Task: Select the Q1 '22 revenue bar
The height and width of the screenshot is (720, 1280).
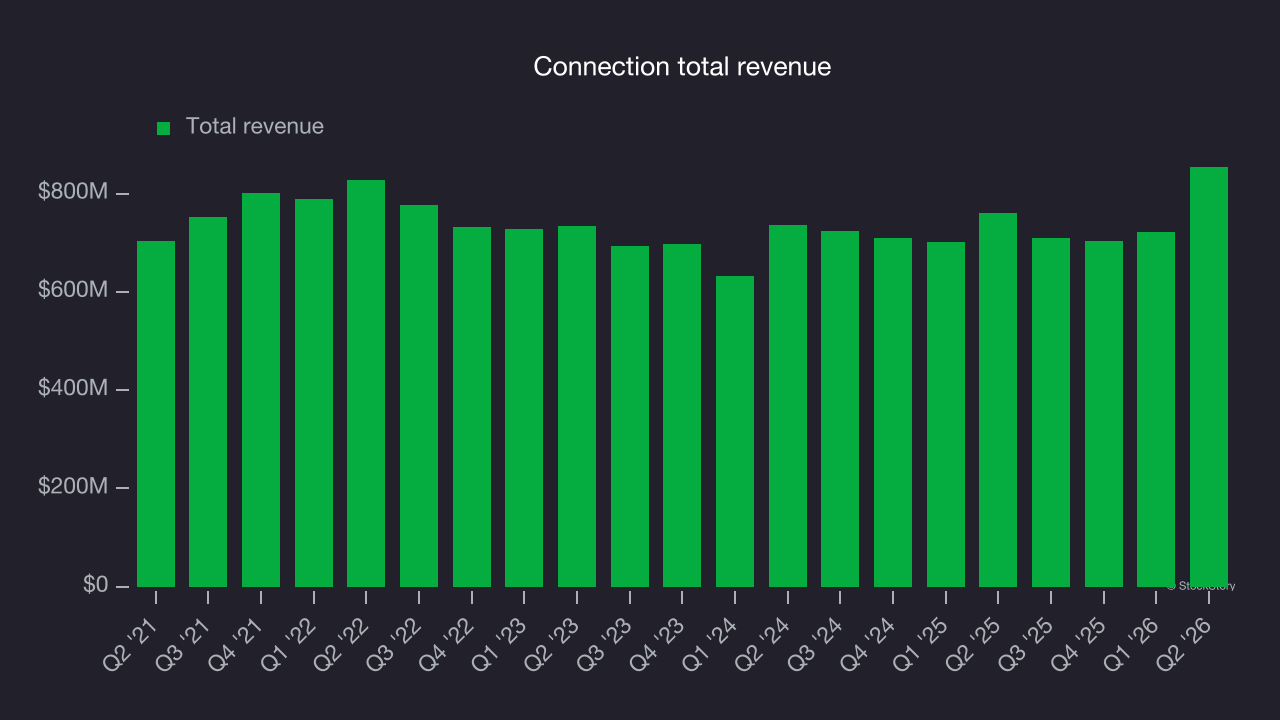Action: [x=314, y=393]
